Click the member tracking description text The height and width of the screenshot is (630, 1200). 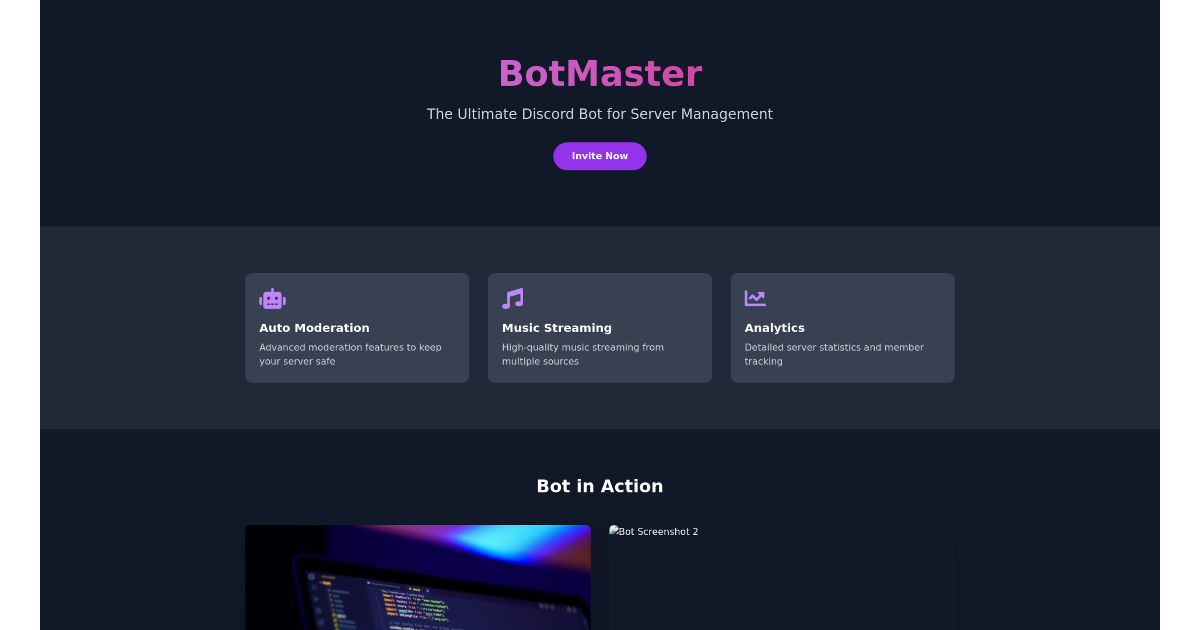tap(833, 354)
